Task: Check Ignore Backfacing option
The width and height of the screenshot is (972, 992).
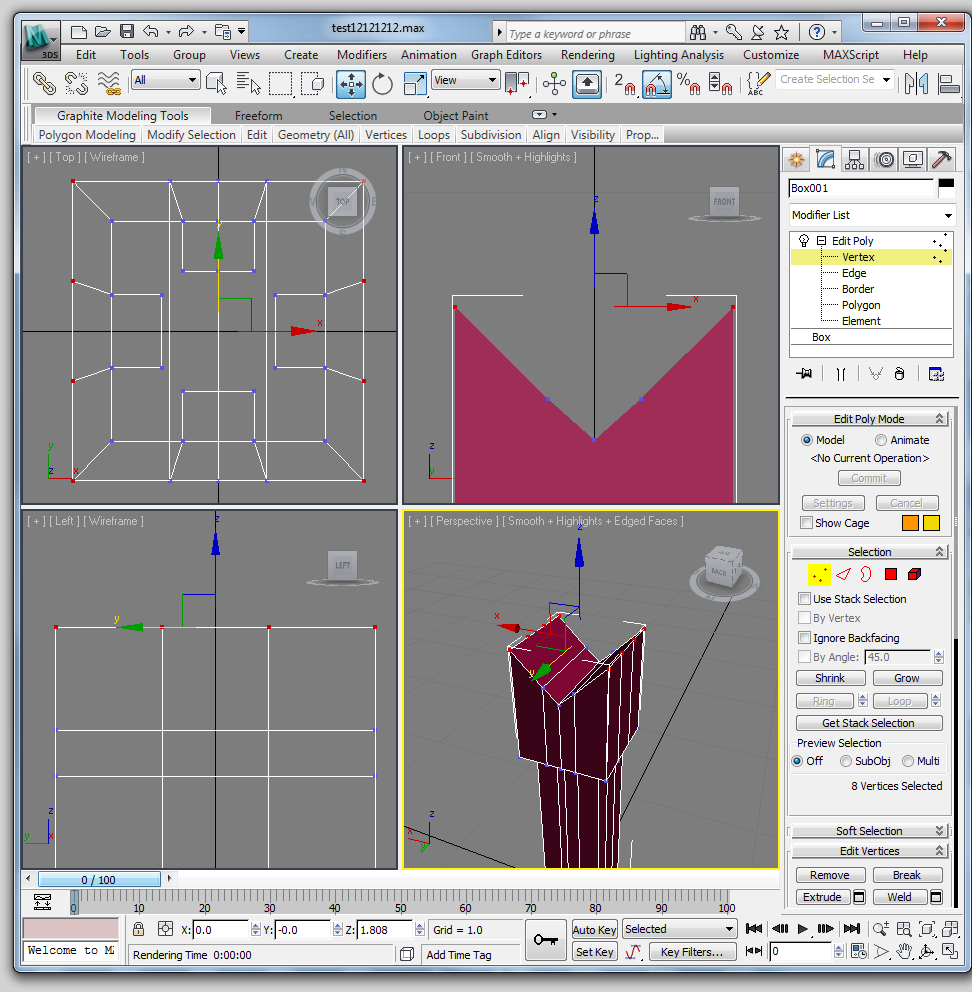Action: pyautogui.click(x=806, y=638)
